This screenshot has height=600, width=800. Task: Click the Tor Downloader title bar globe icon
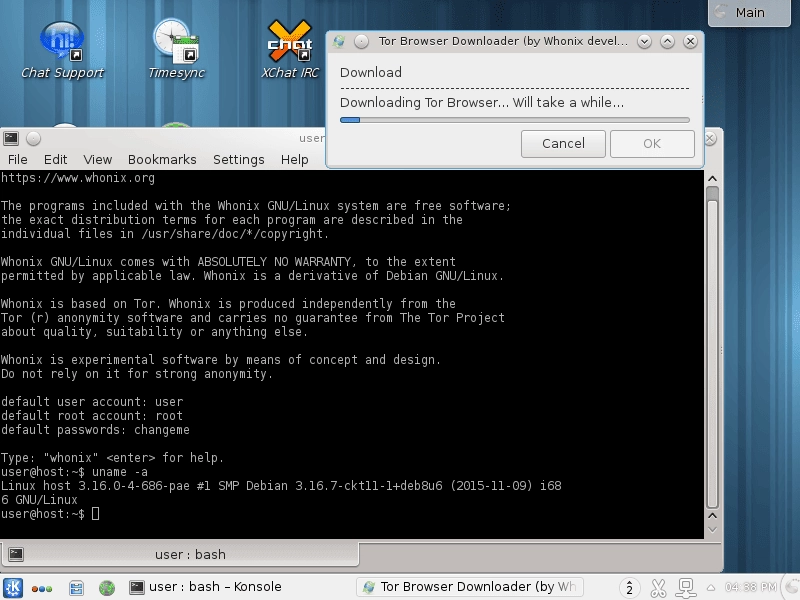pos(339,41)
